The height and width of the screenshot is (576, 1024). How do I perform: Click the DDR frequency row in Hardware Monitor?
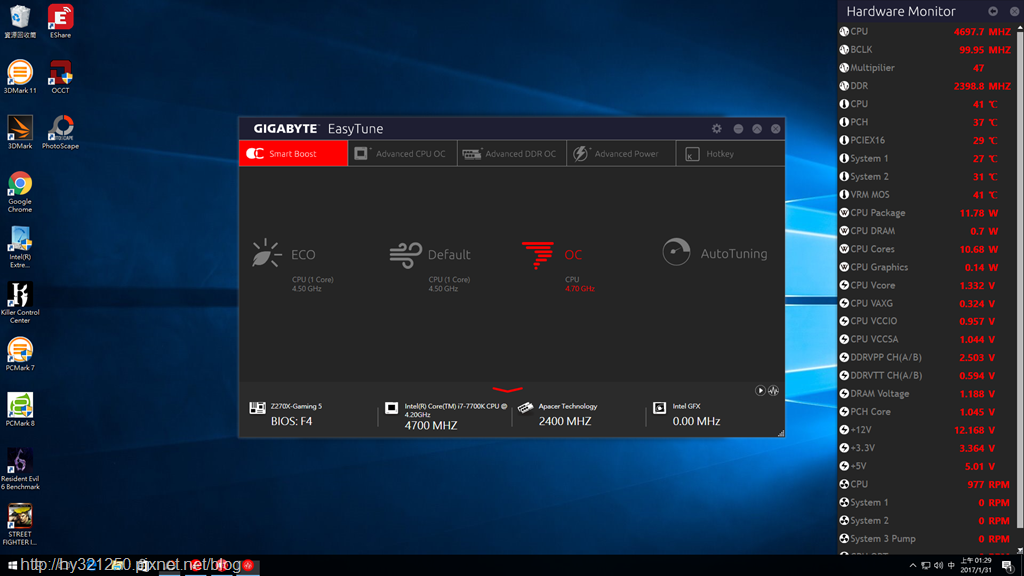click(x=926, y=86)
